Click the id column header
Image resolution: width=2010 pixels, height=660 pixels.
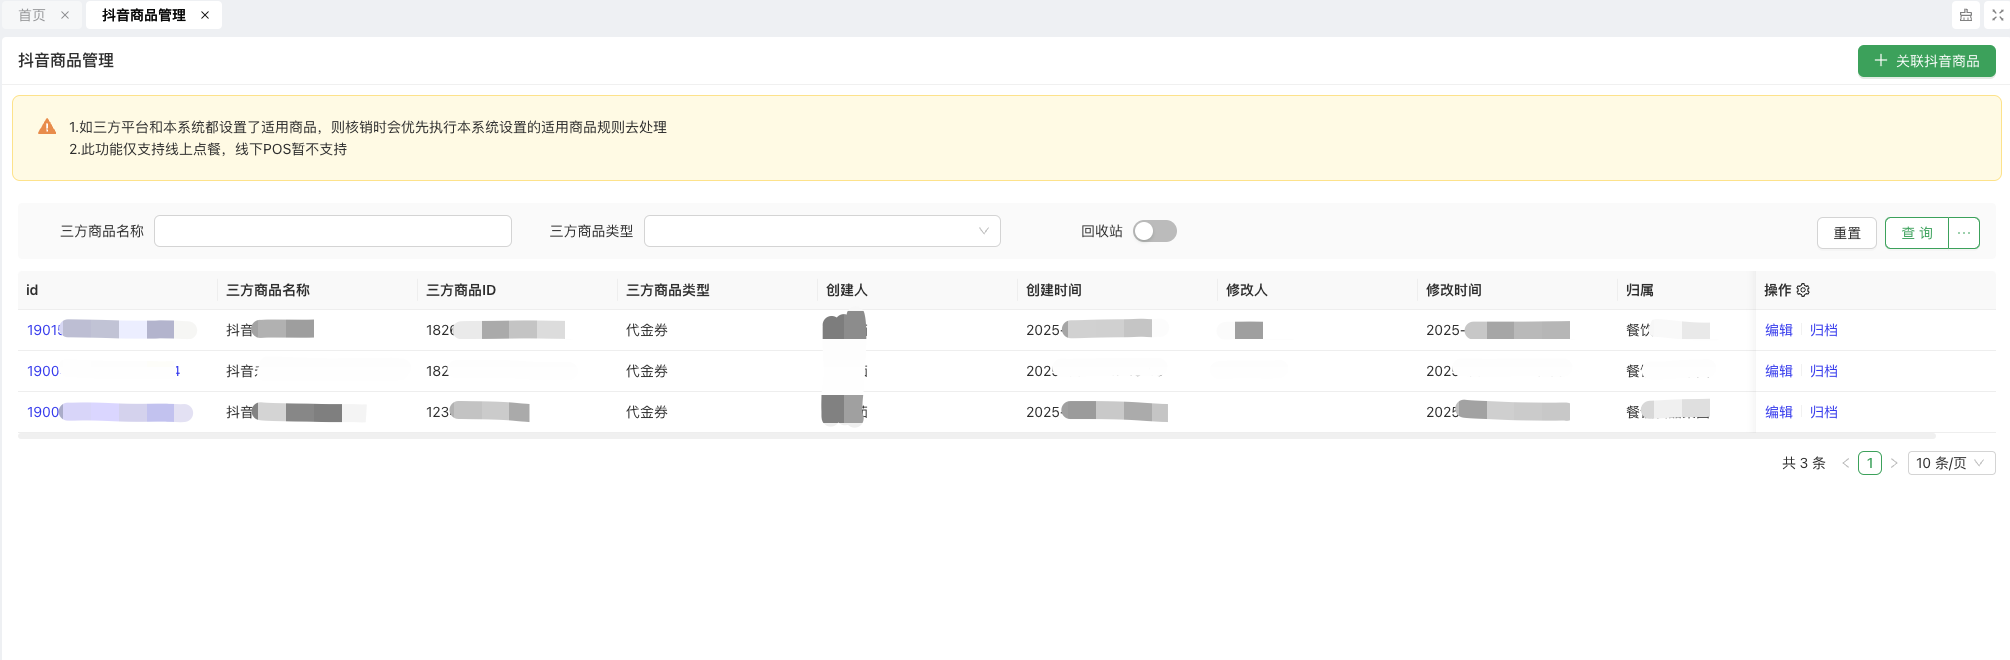click(32, 290)
